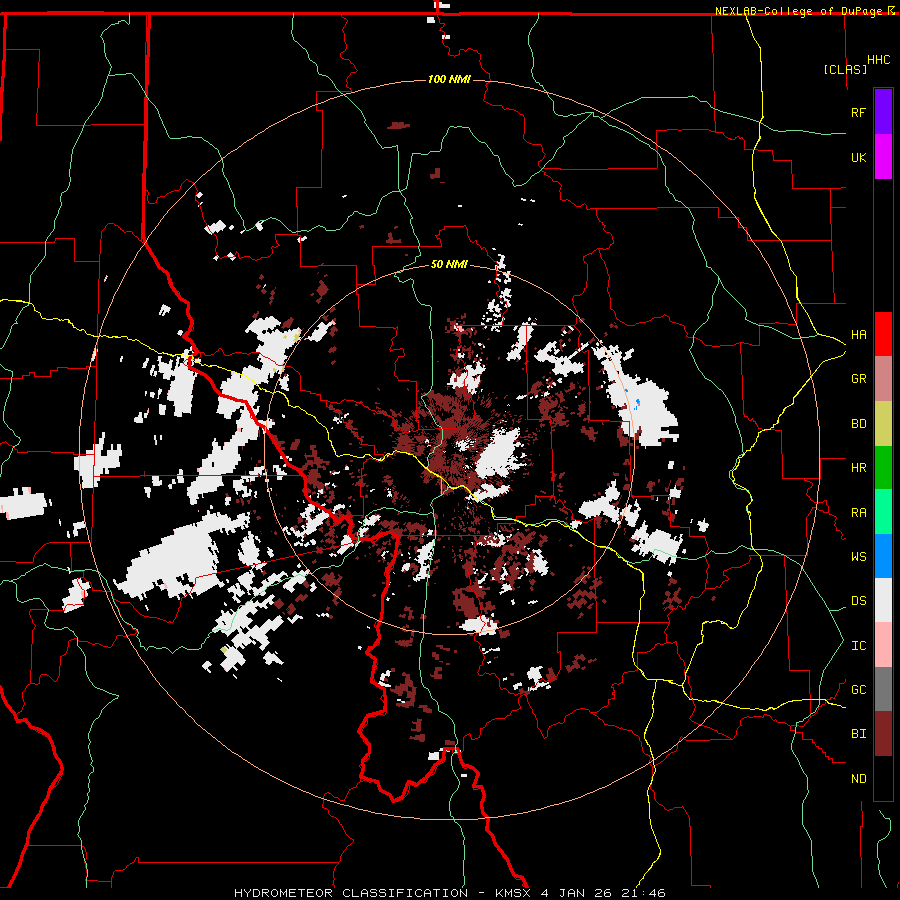This screenshot has width=900, height=900.
Task: Click the DS white legend swatch
Action: click(883, 600)
